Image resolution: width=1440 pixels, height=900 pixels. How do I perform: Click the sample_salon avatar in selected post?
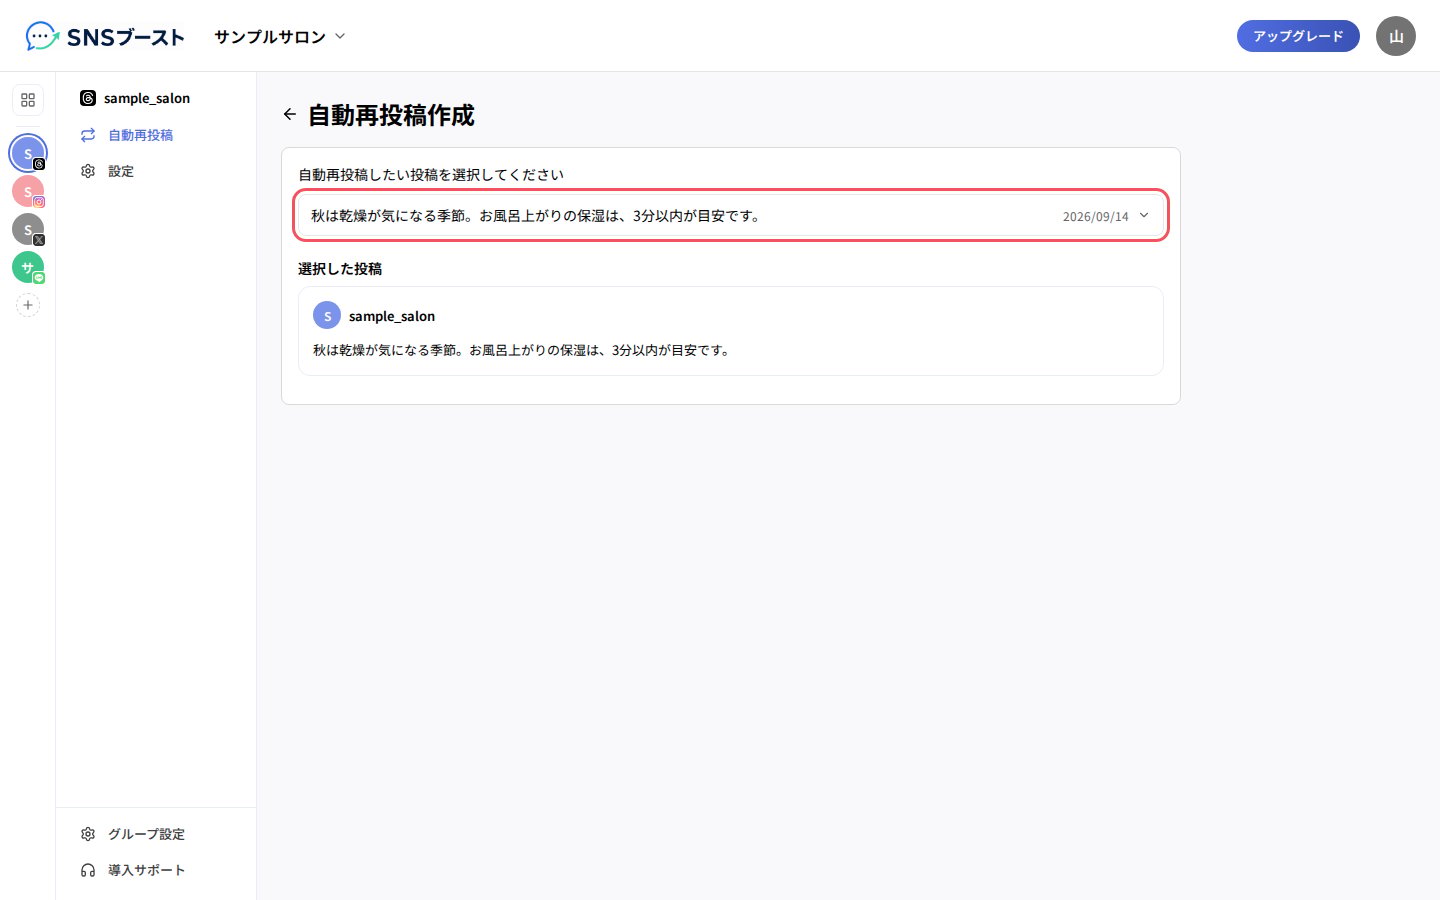[x=327, y=315]
